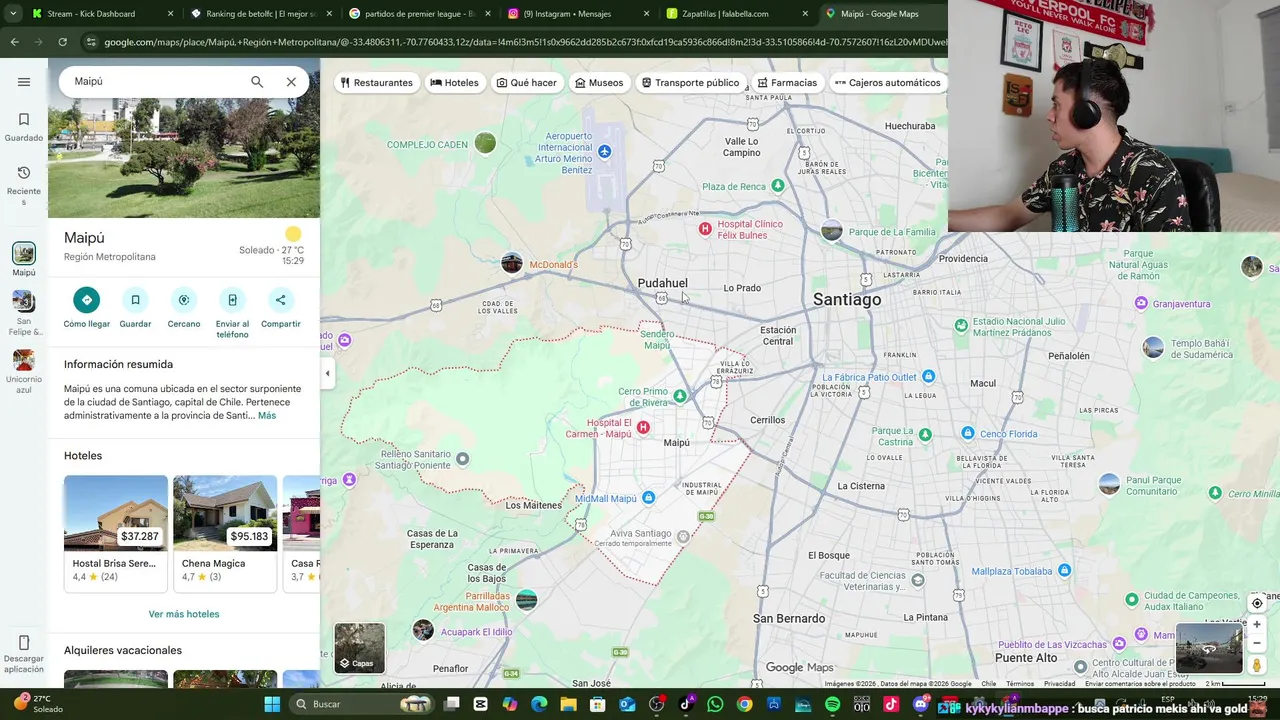Filter map by Hoteles chip
The height and width of the screenshot is (720, 1280).
(x=455, y=83)
